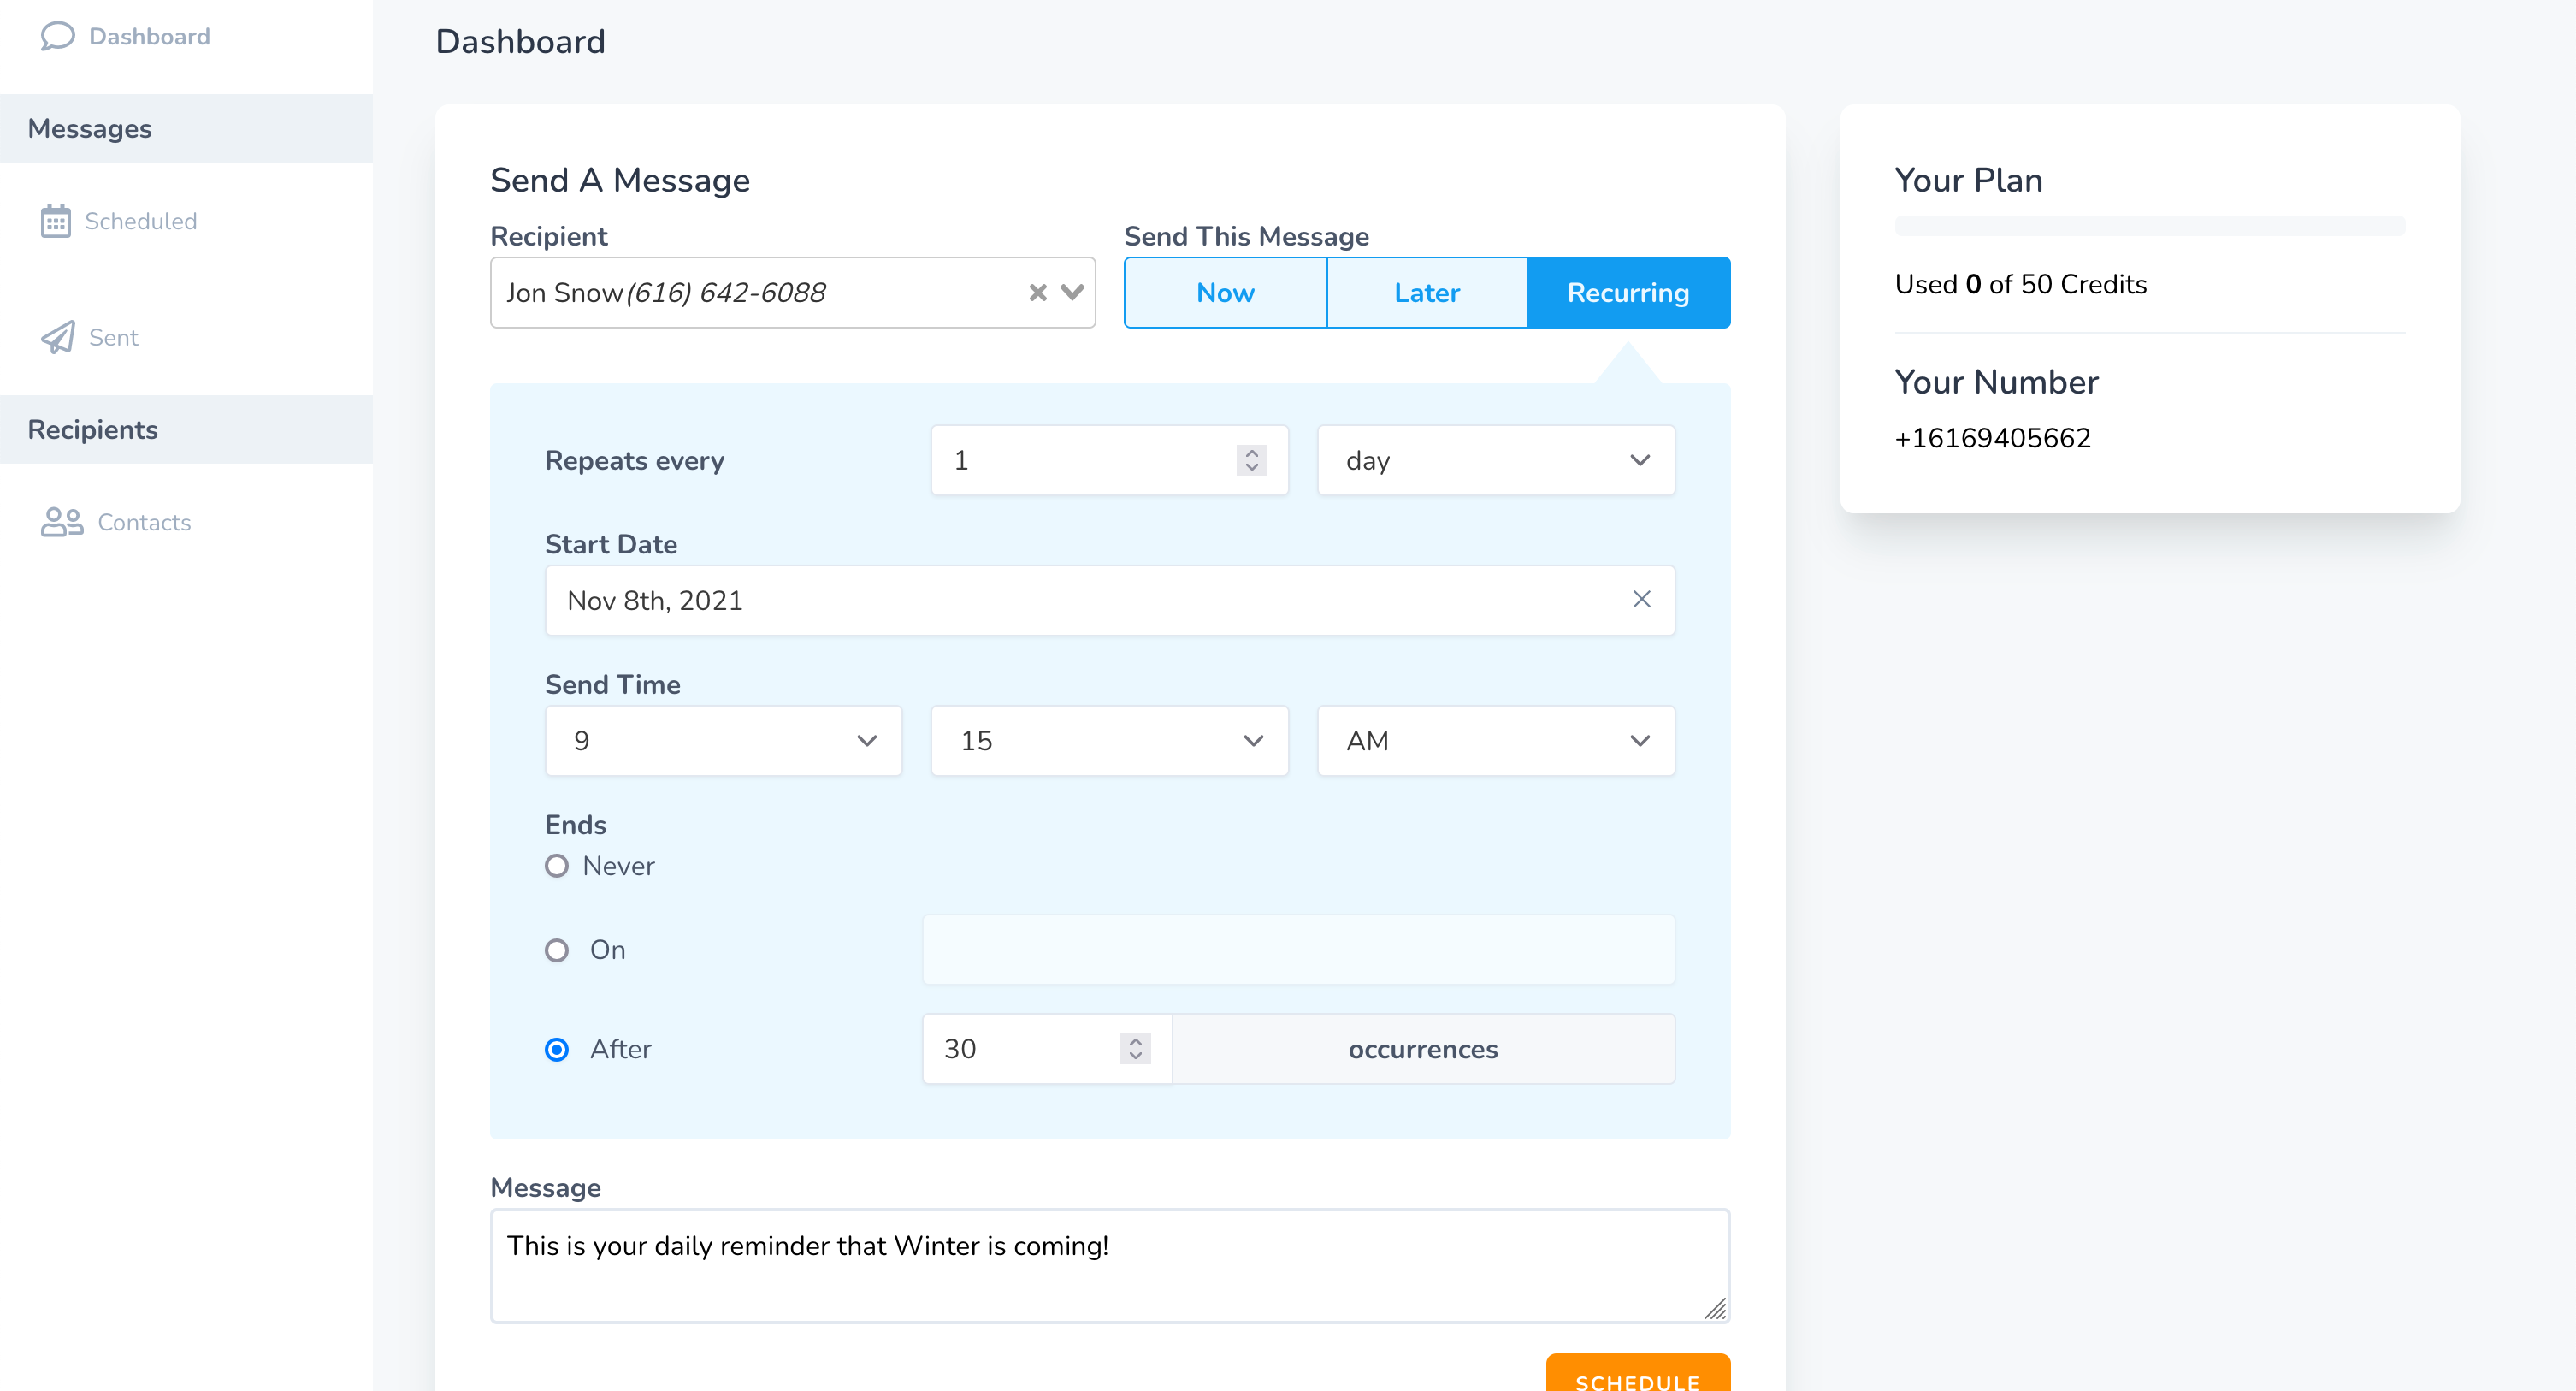Click the occurrences count stepper arrows
The image size is (2576, 1391).
[1135, 1049]
